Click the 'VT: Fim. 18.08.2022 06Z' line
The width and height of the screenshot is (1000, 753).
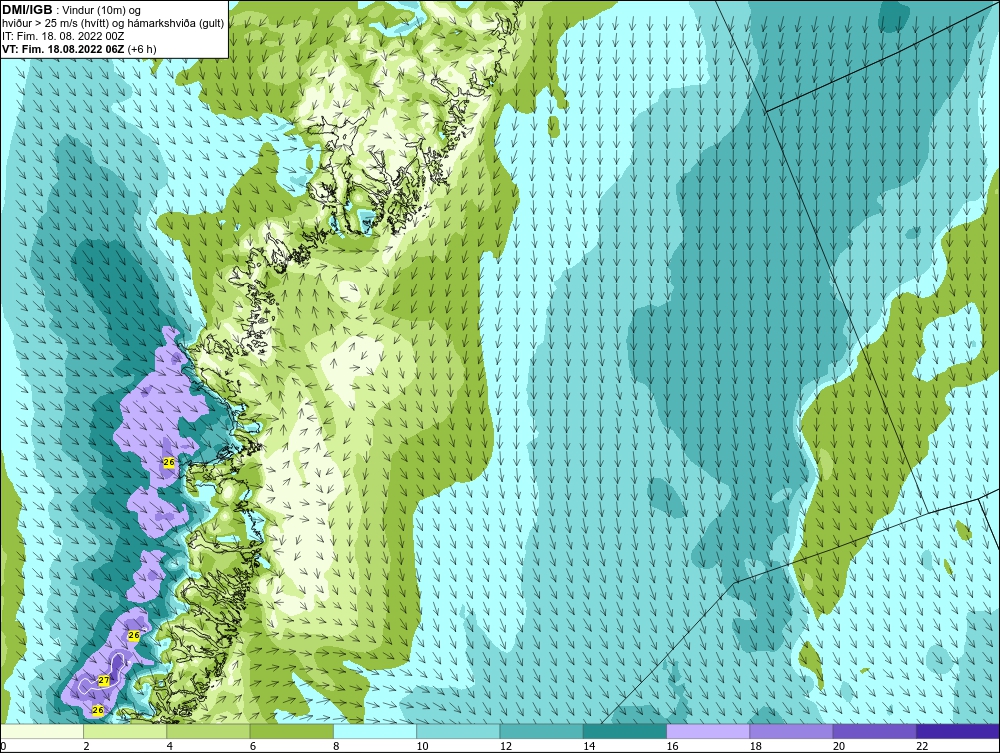[x=63, y=49]
